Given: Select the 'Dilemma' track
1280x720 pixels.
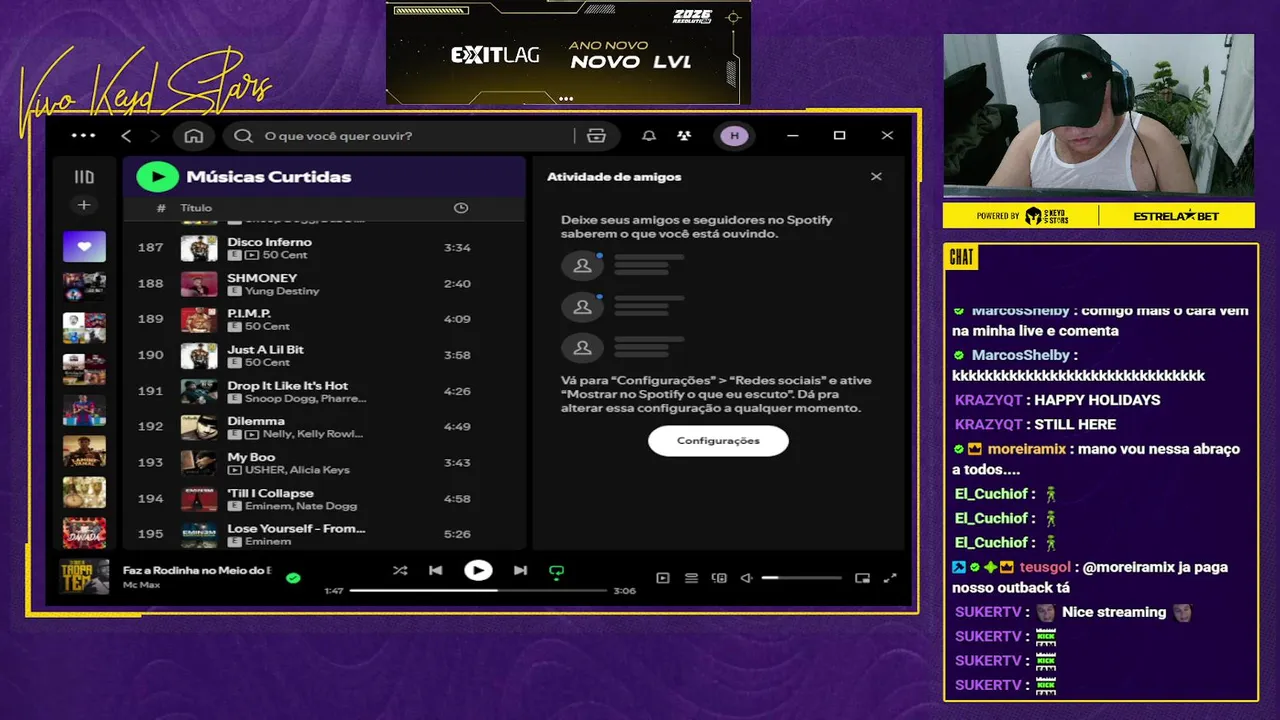Looking at the screenshot, I should coord(324,427).
